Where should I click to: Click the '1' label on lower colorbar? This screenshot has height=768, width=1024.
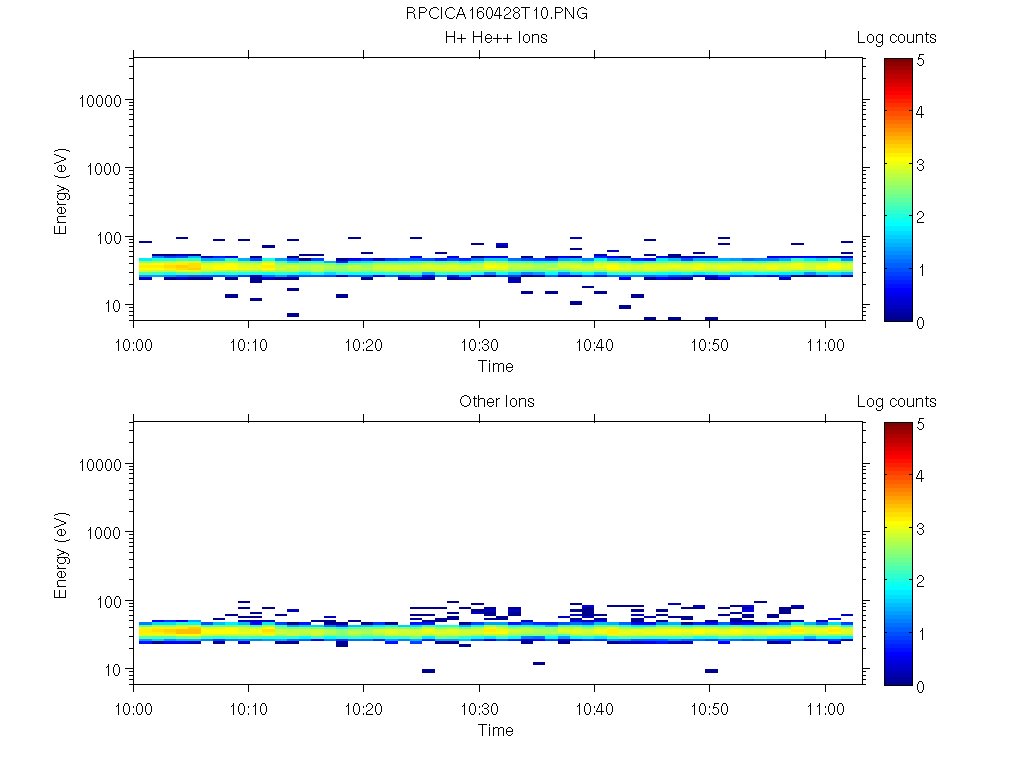pyautogui.click(x=920, y=634)
